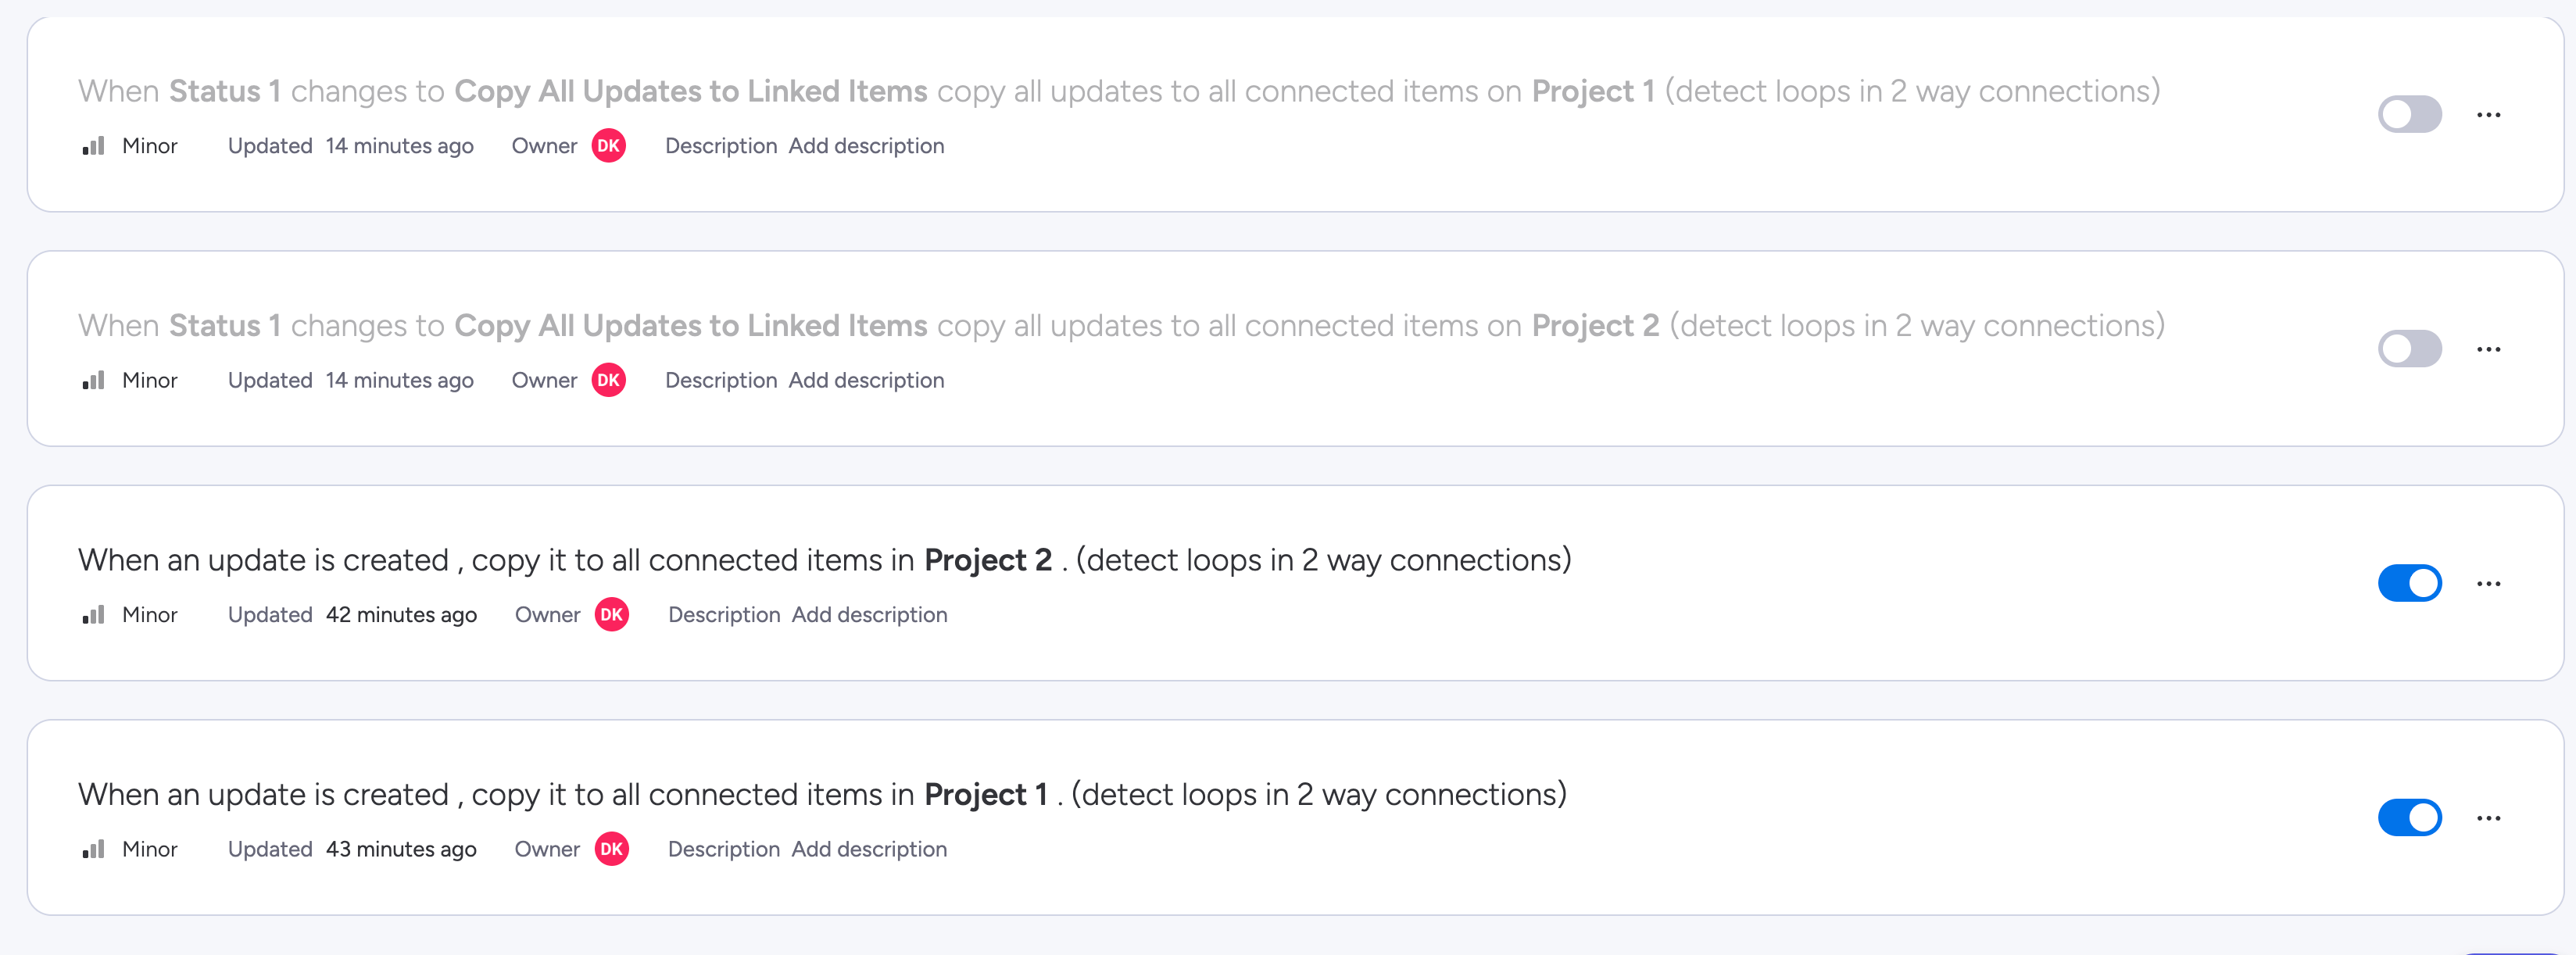
Task: Click DK owner avatar on update-created Project 1 automation
Action: coord(611,849)
